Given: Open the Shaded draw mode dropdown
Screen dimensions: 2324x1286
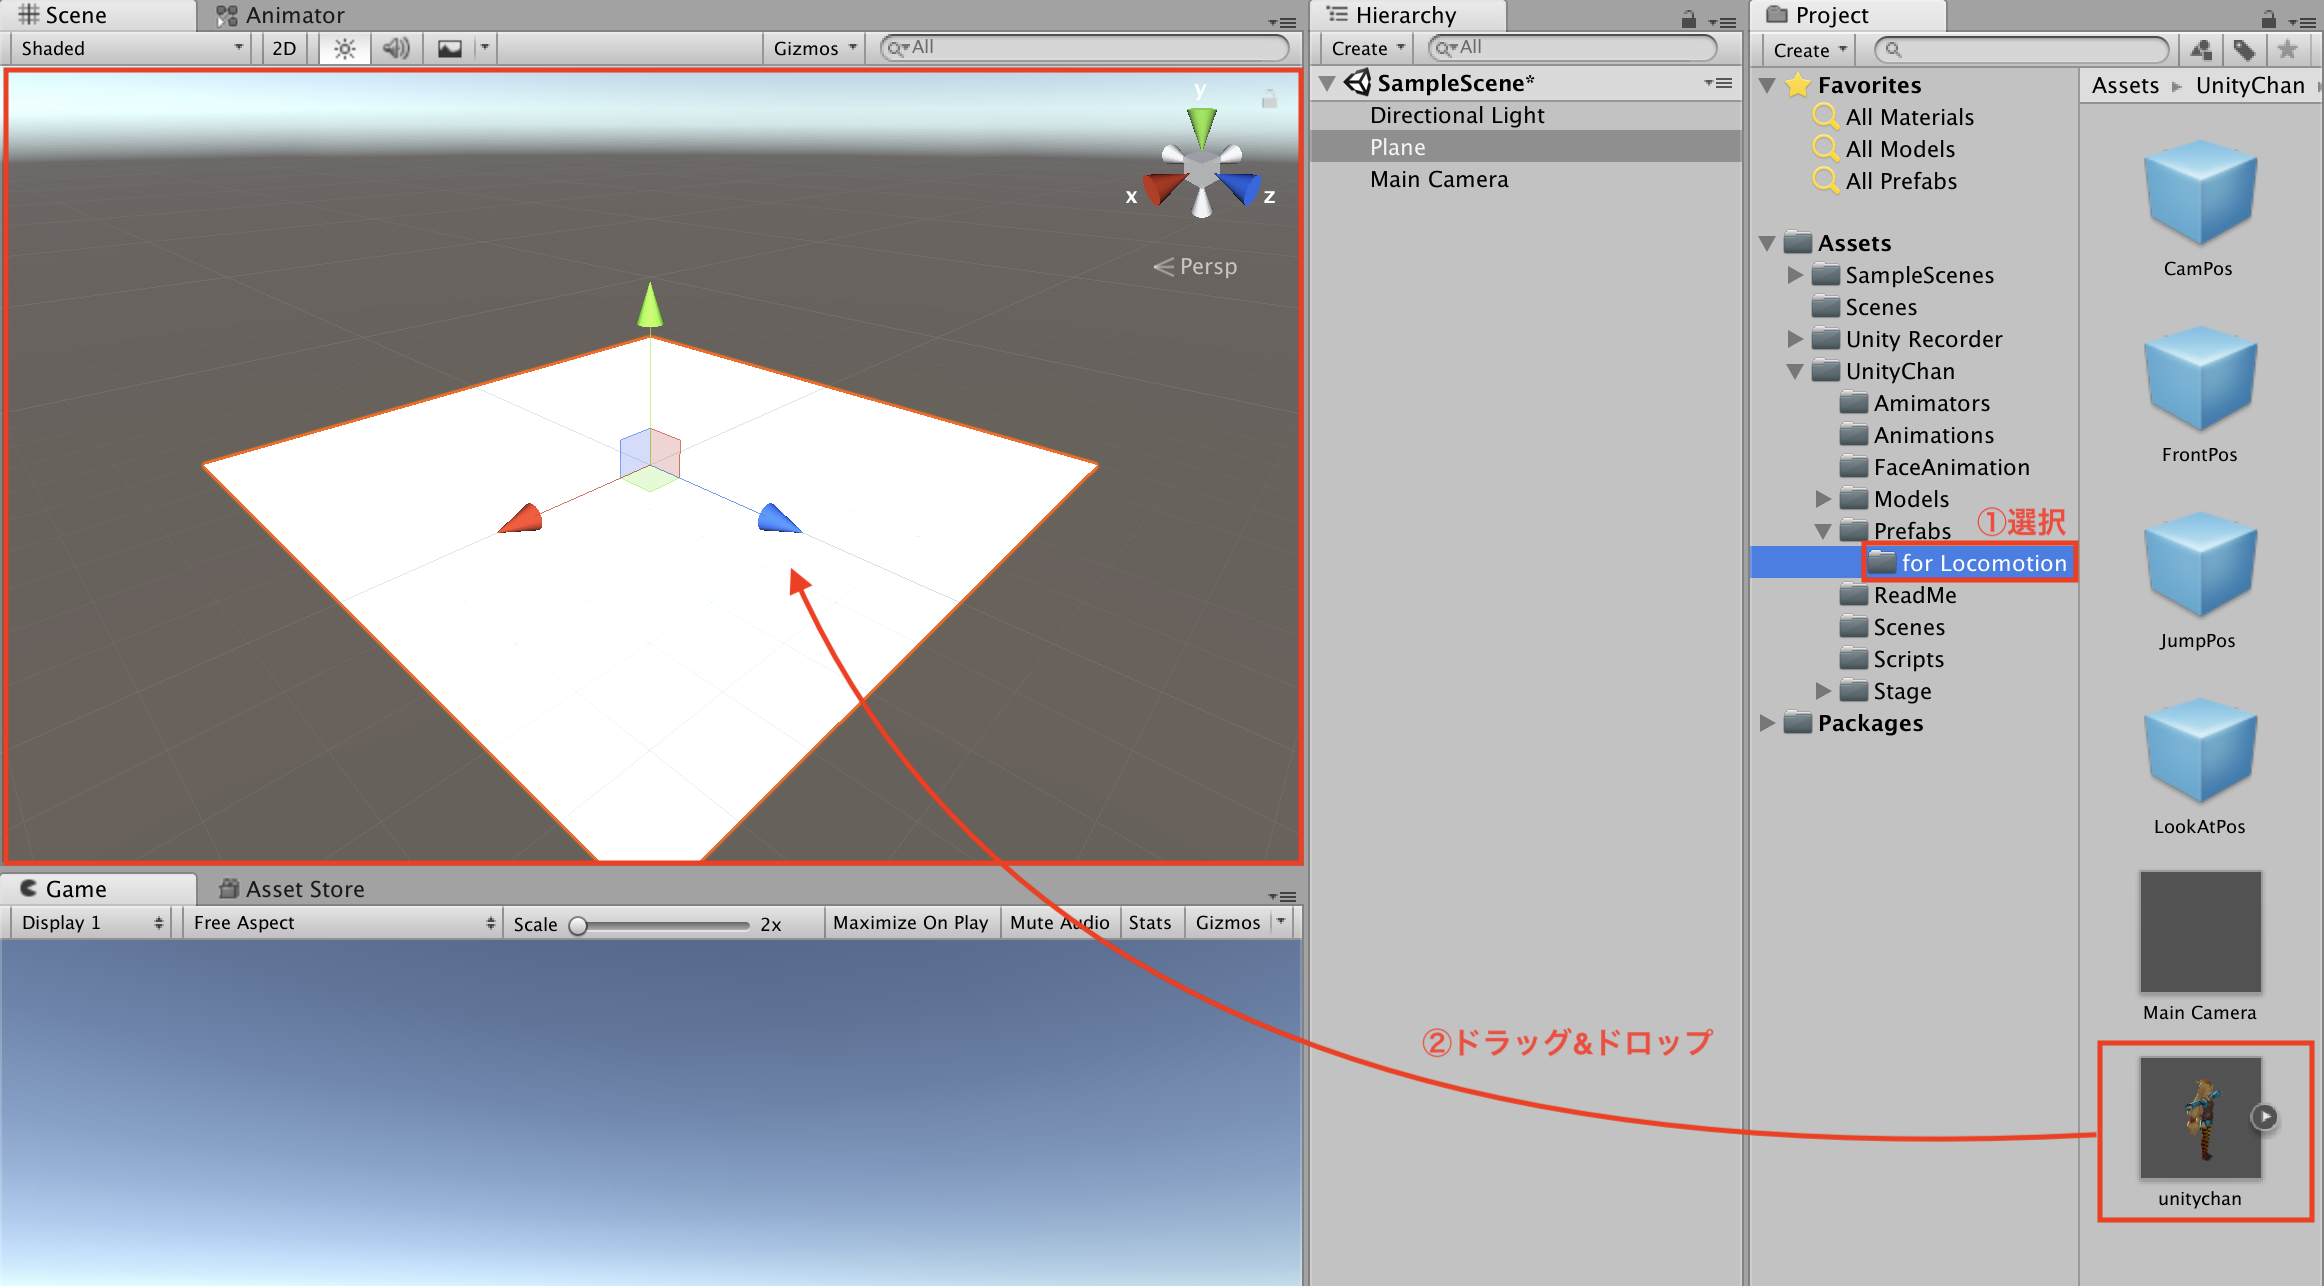Looking at the screenshot, I should coord(130,49).
